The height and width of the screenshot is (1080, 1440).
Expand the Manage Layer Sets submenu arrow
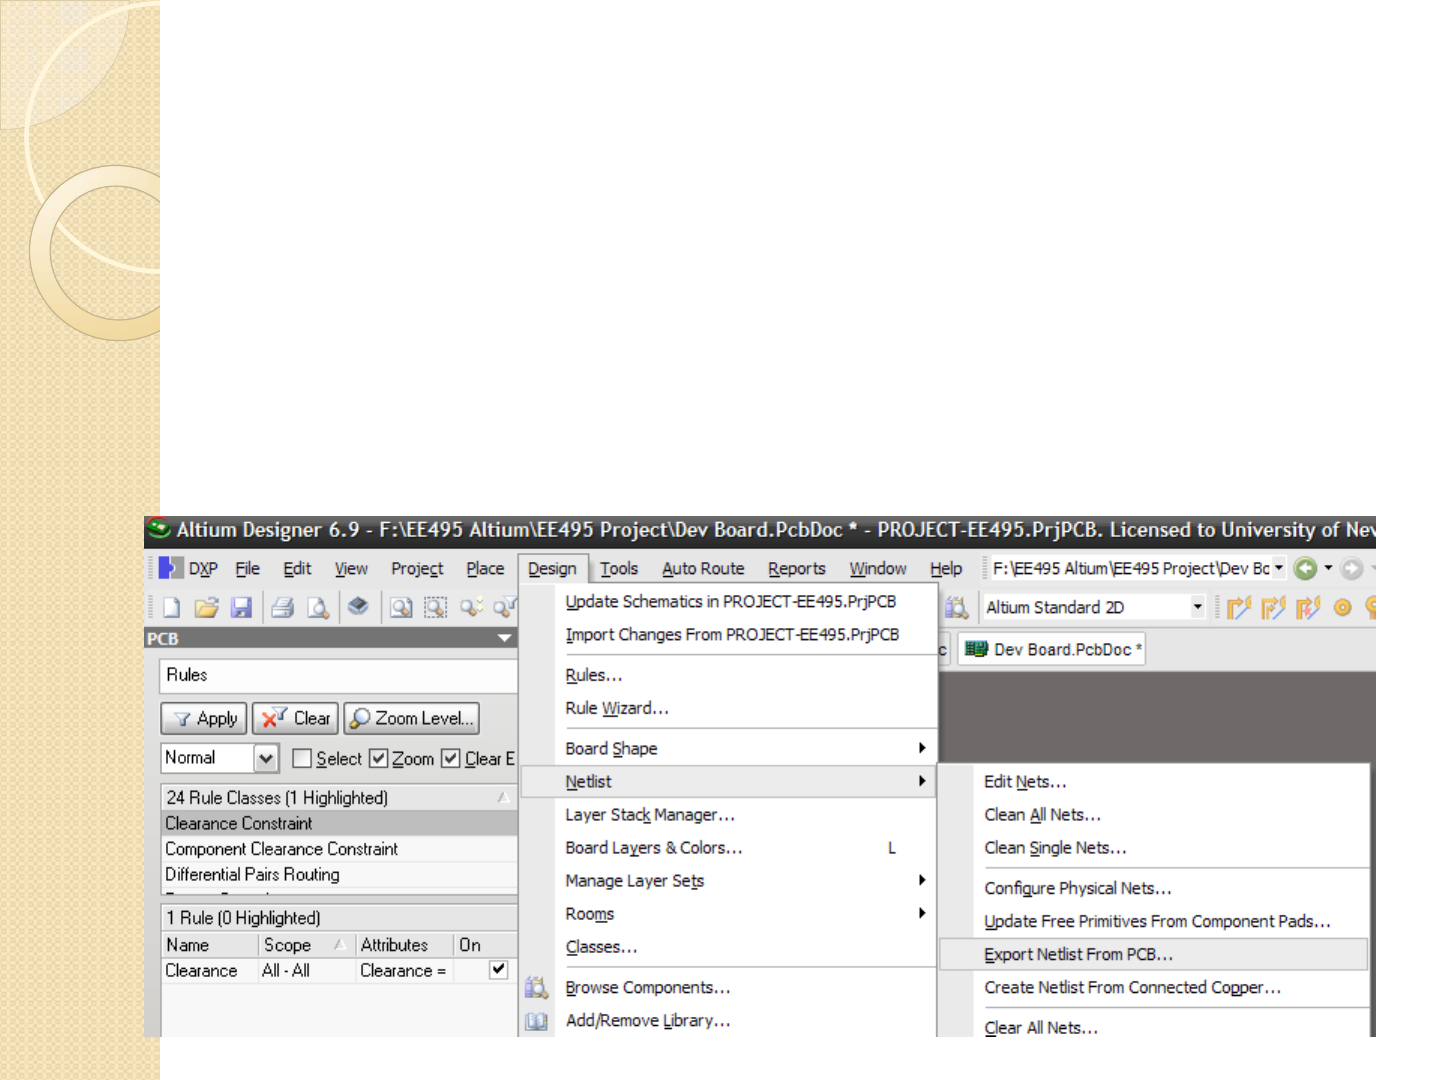(922, 880)
